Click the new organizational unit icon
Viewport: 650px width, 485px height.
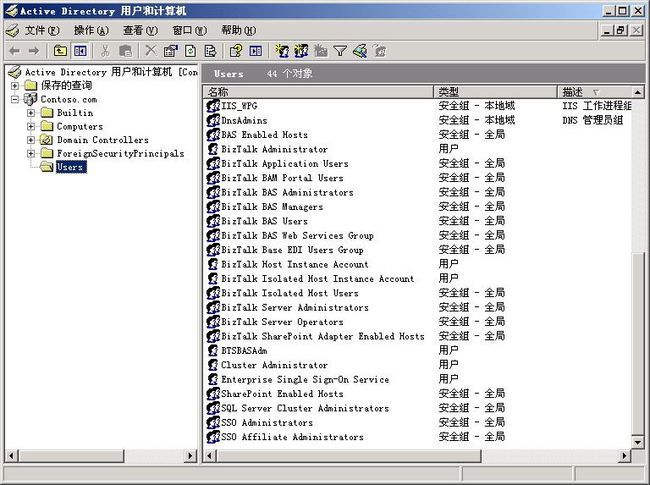click(320, 51)
